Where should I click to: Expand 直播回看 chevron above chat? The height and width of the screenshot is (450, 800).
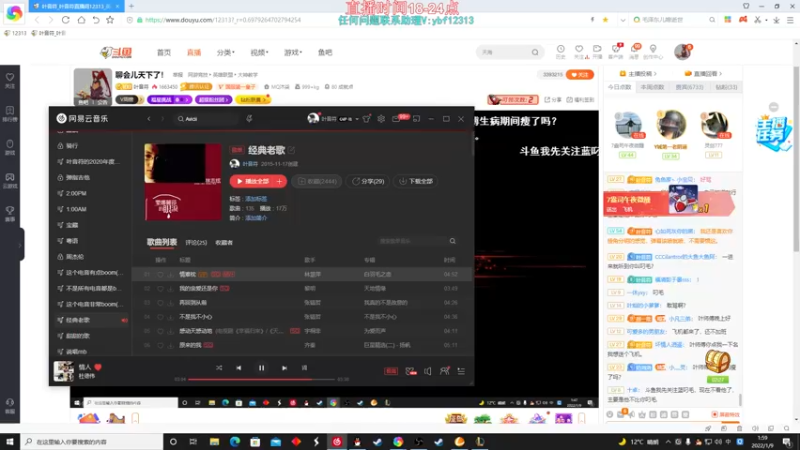click(720, 74)
